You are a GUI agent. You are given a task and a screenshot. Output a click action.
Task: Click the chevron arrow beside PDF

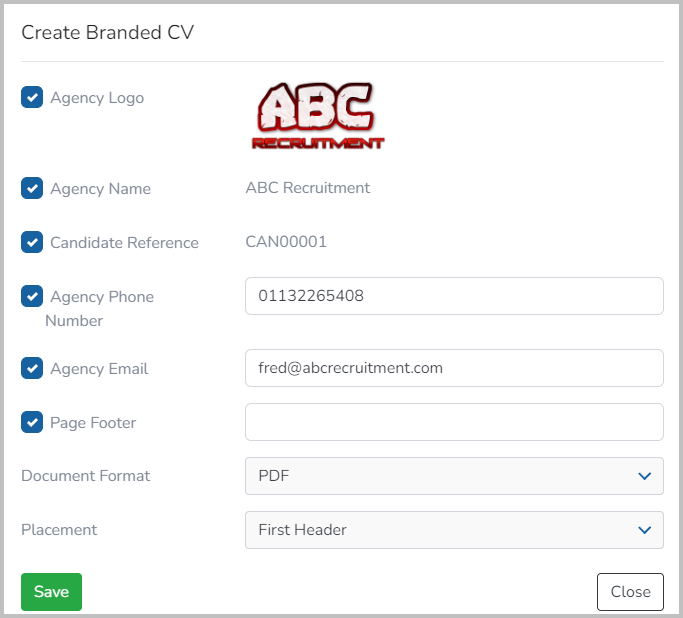pyautogui.click(x=644, y=476)
